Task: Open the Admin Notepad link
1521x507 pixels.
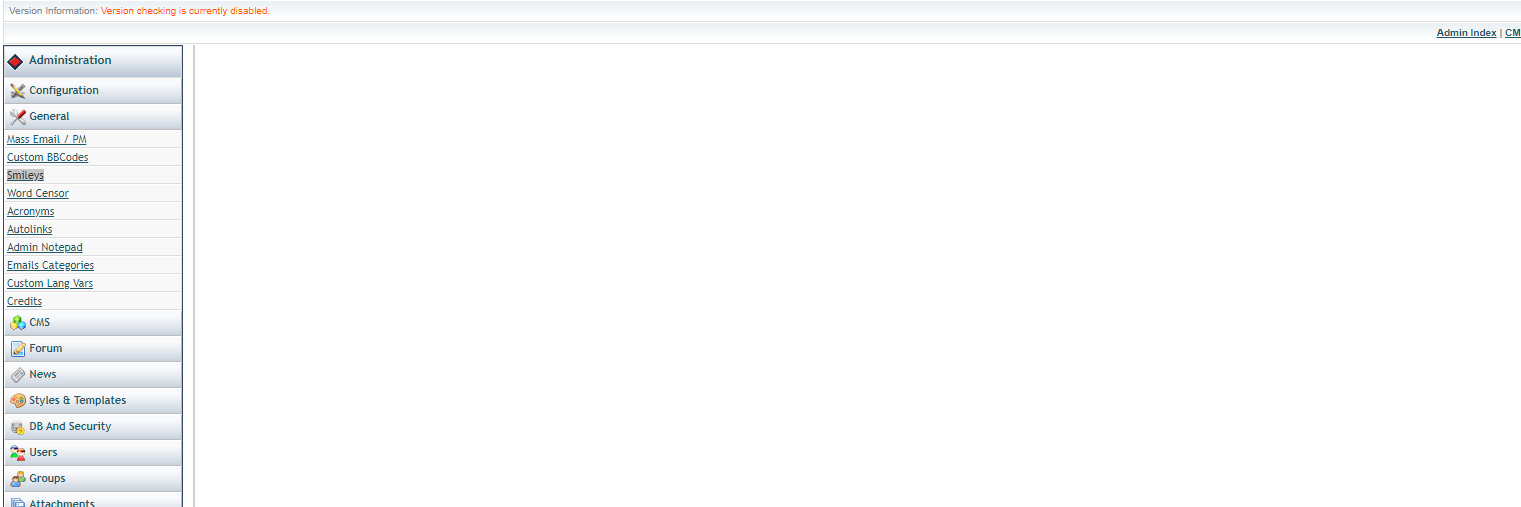Action: (45, 247)
